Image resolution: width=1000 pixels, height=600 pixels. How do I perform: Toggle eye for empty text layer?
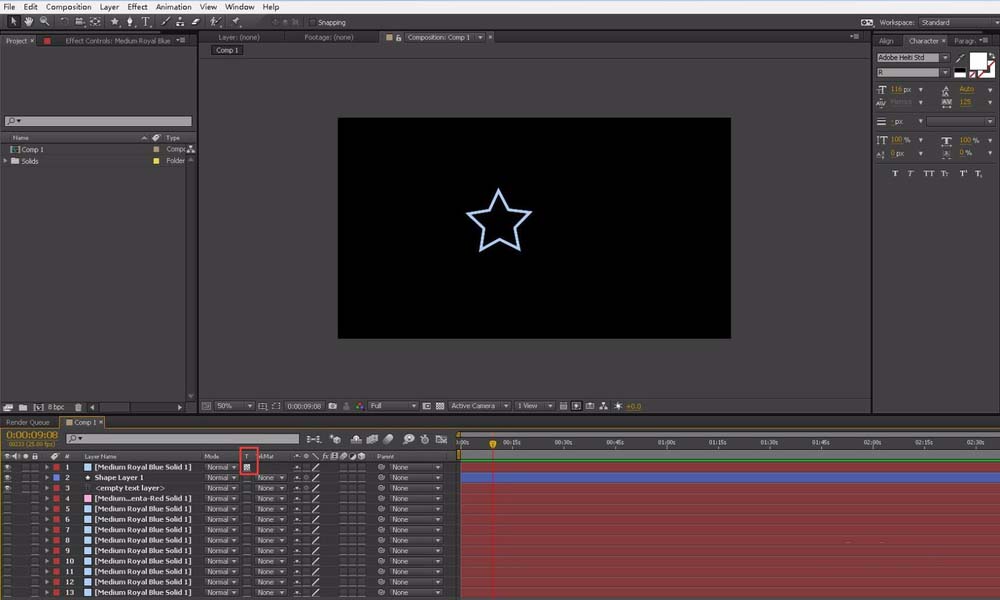pos(8,488)
